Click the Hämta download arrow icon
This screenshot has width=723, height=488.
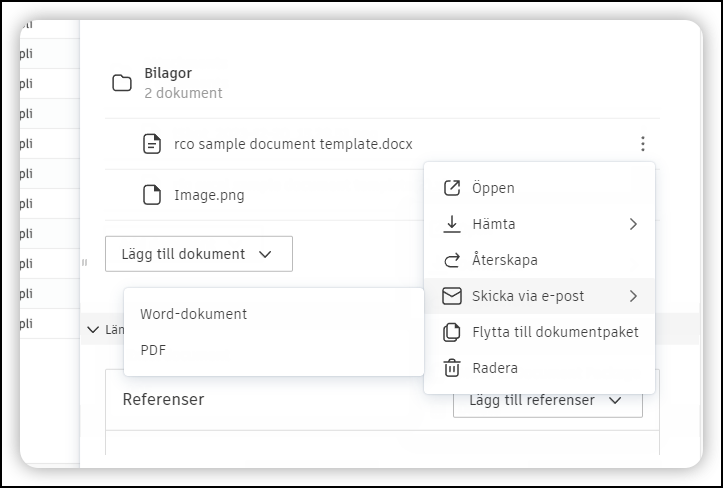coord(452,224)
